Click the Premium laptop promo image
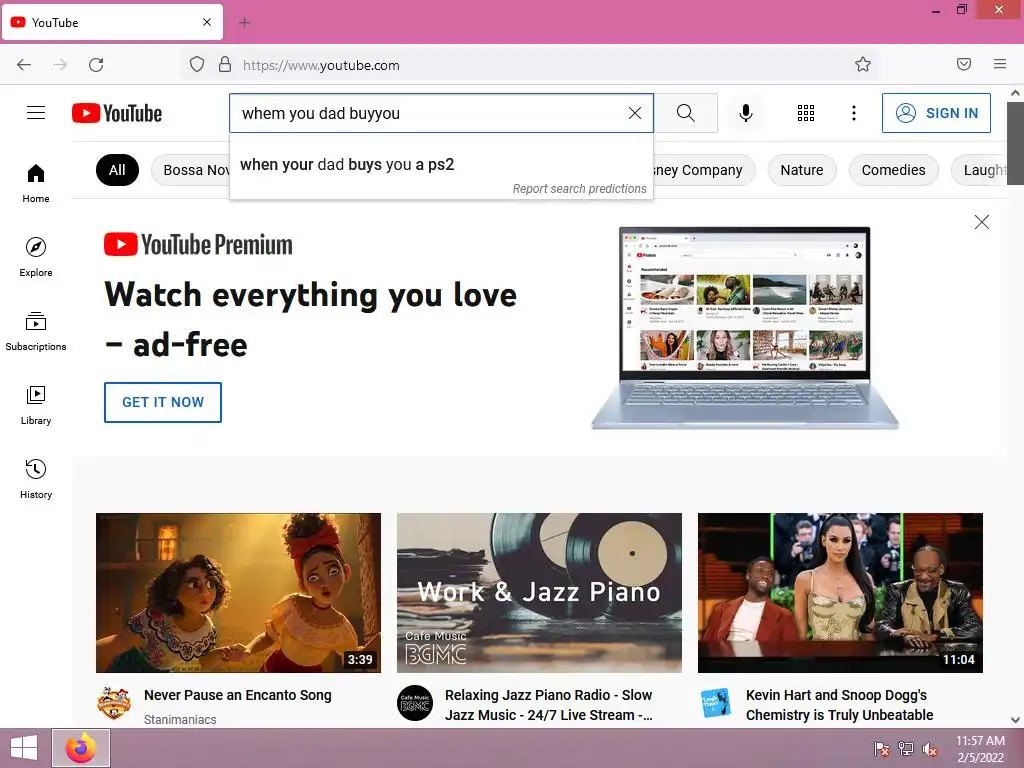1024x768 pixels. coord(744,328)
